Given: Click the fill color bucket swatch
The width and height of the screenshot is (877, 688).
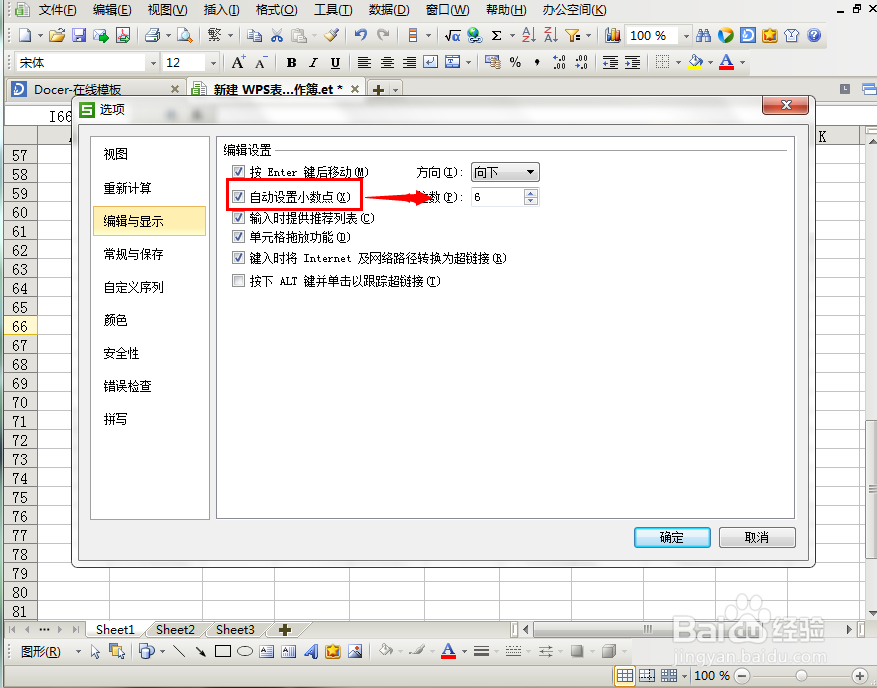Looking at the screenshot, I should tap(695, 62).
